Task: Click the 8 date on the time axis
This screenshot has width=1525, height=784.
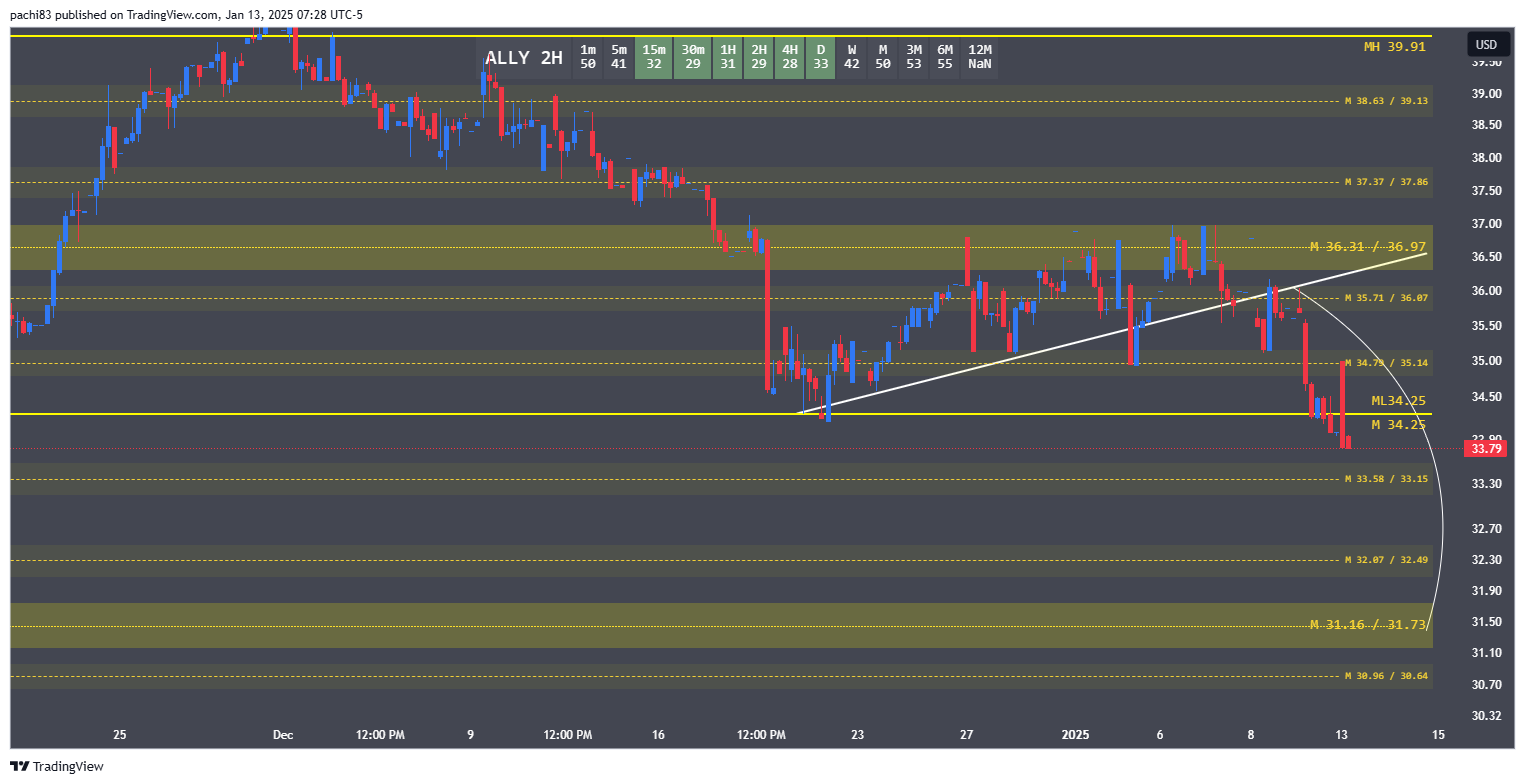Action: tap(1251, 735)
